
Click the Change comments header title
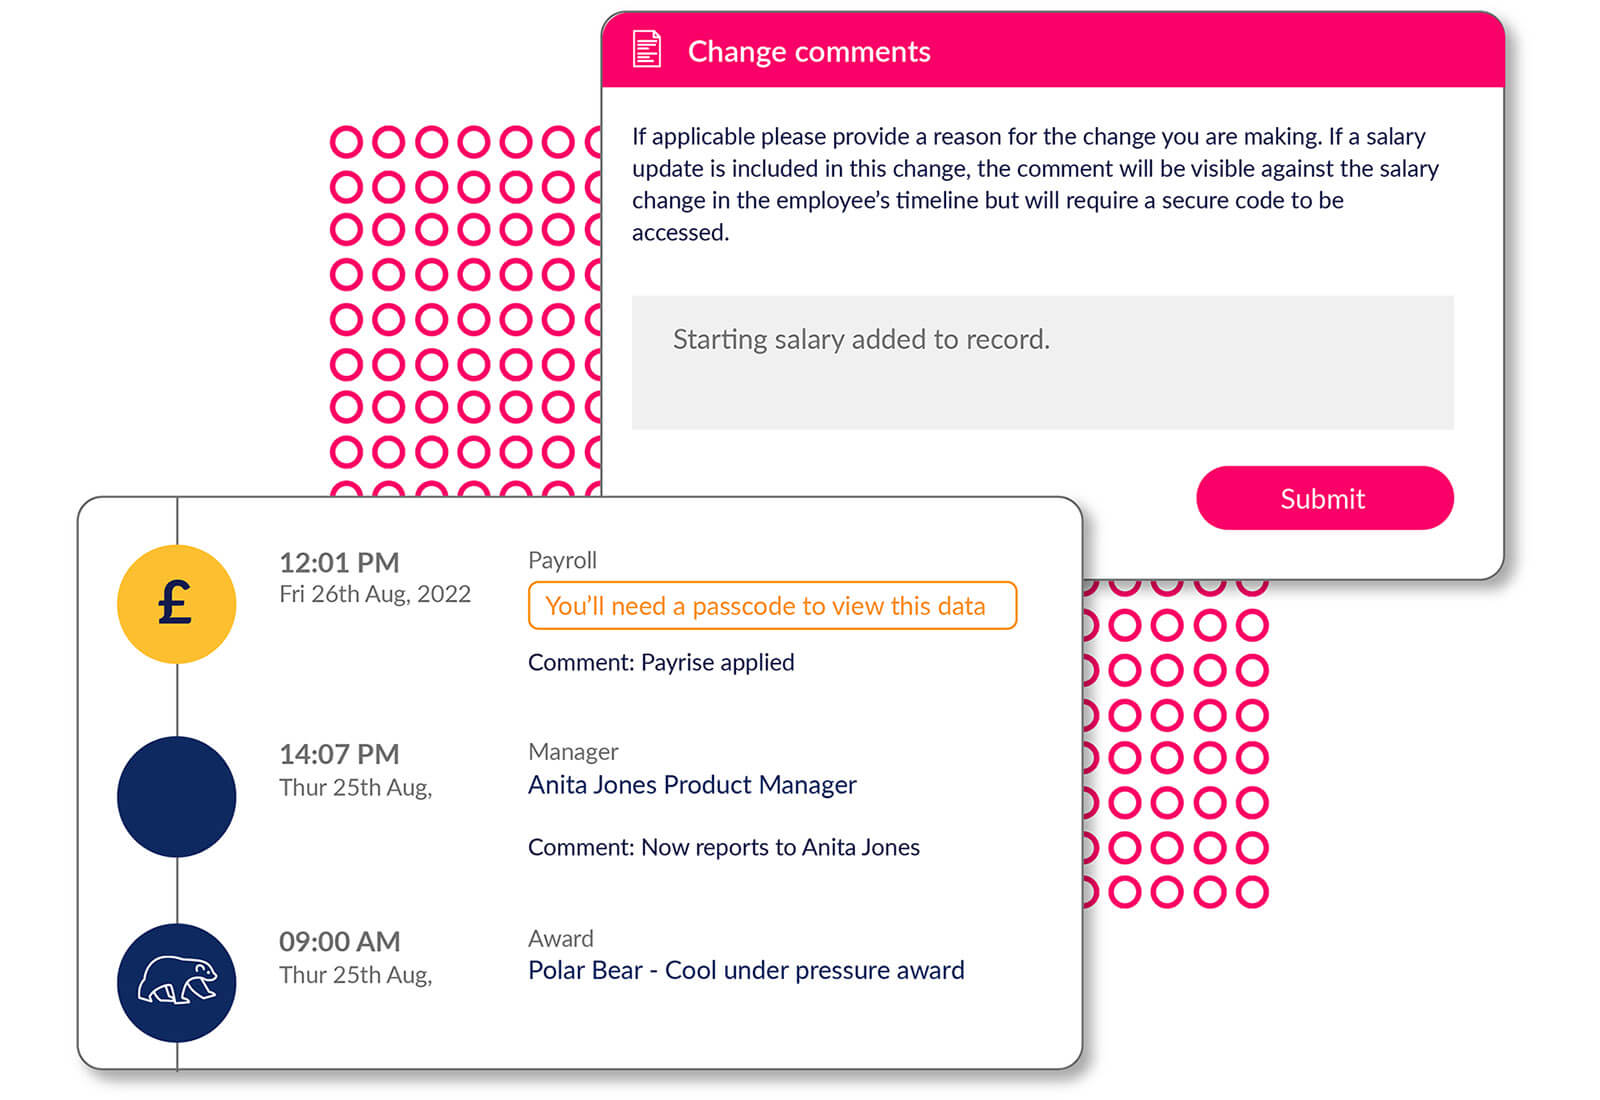809,51
